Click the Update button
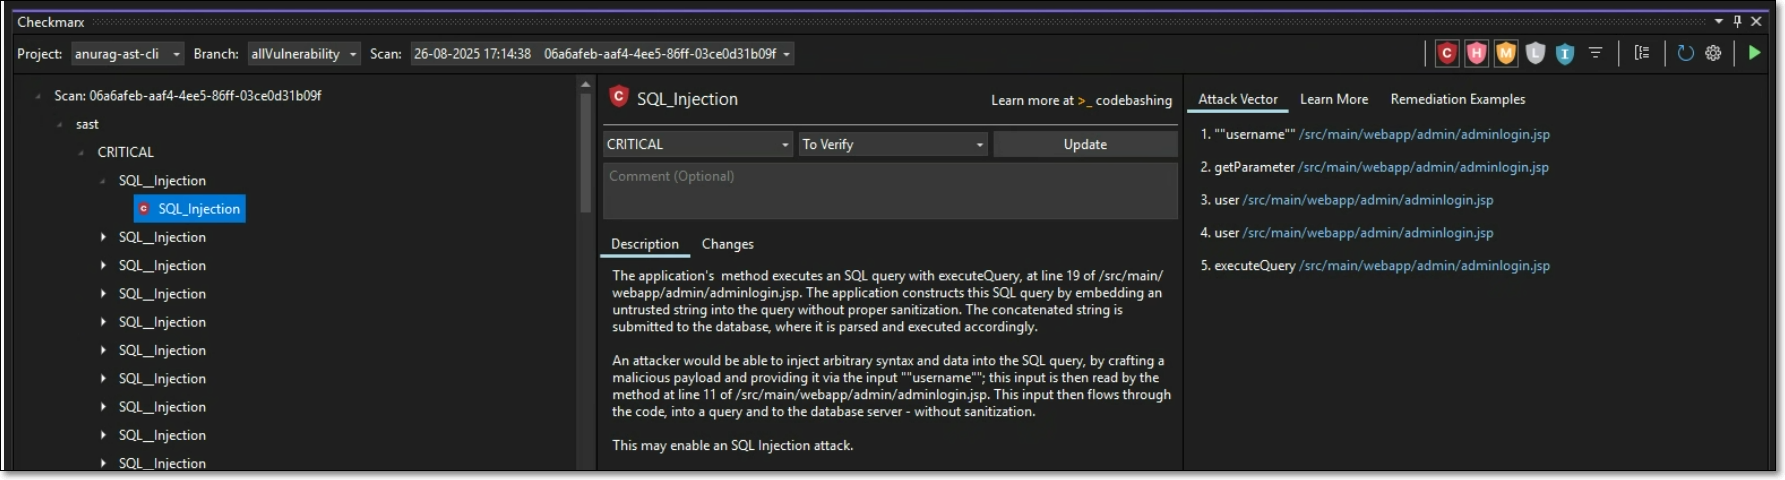 pyautogui.click(x=1085, y=145)
